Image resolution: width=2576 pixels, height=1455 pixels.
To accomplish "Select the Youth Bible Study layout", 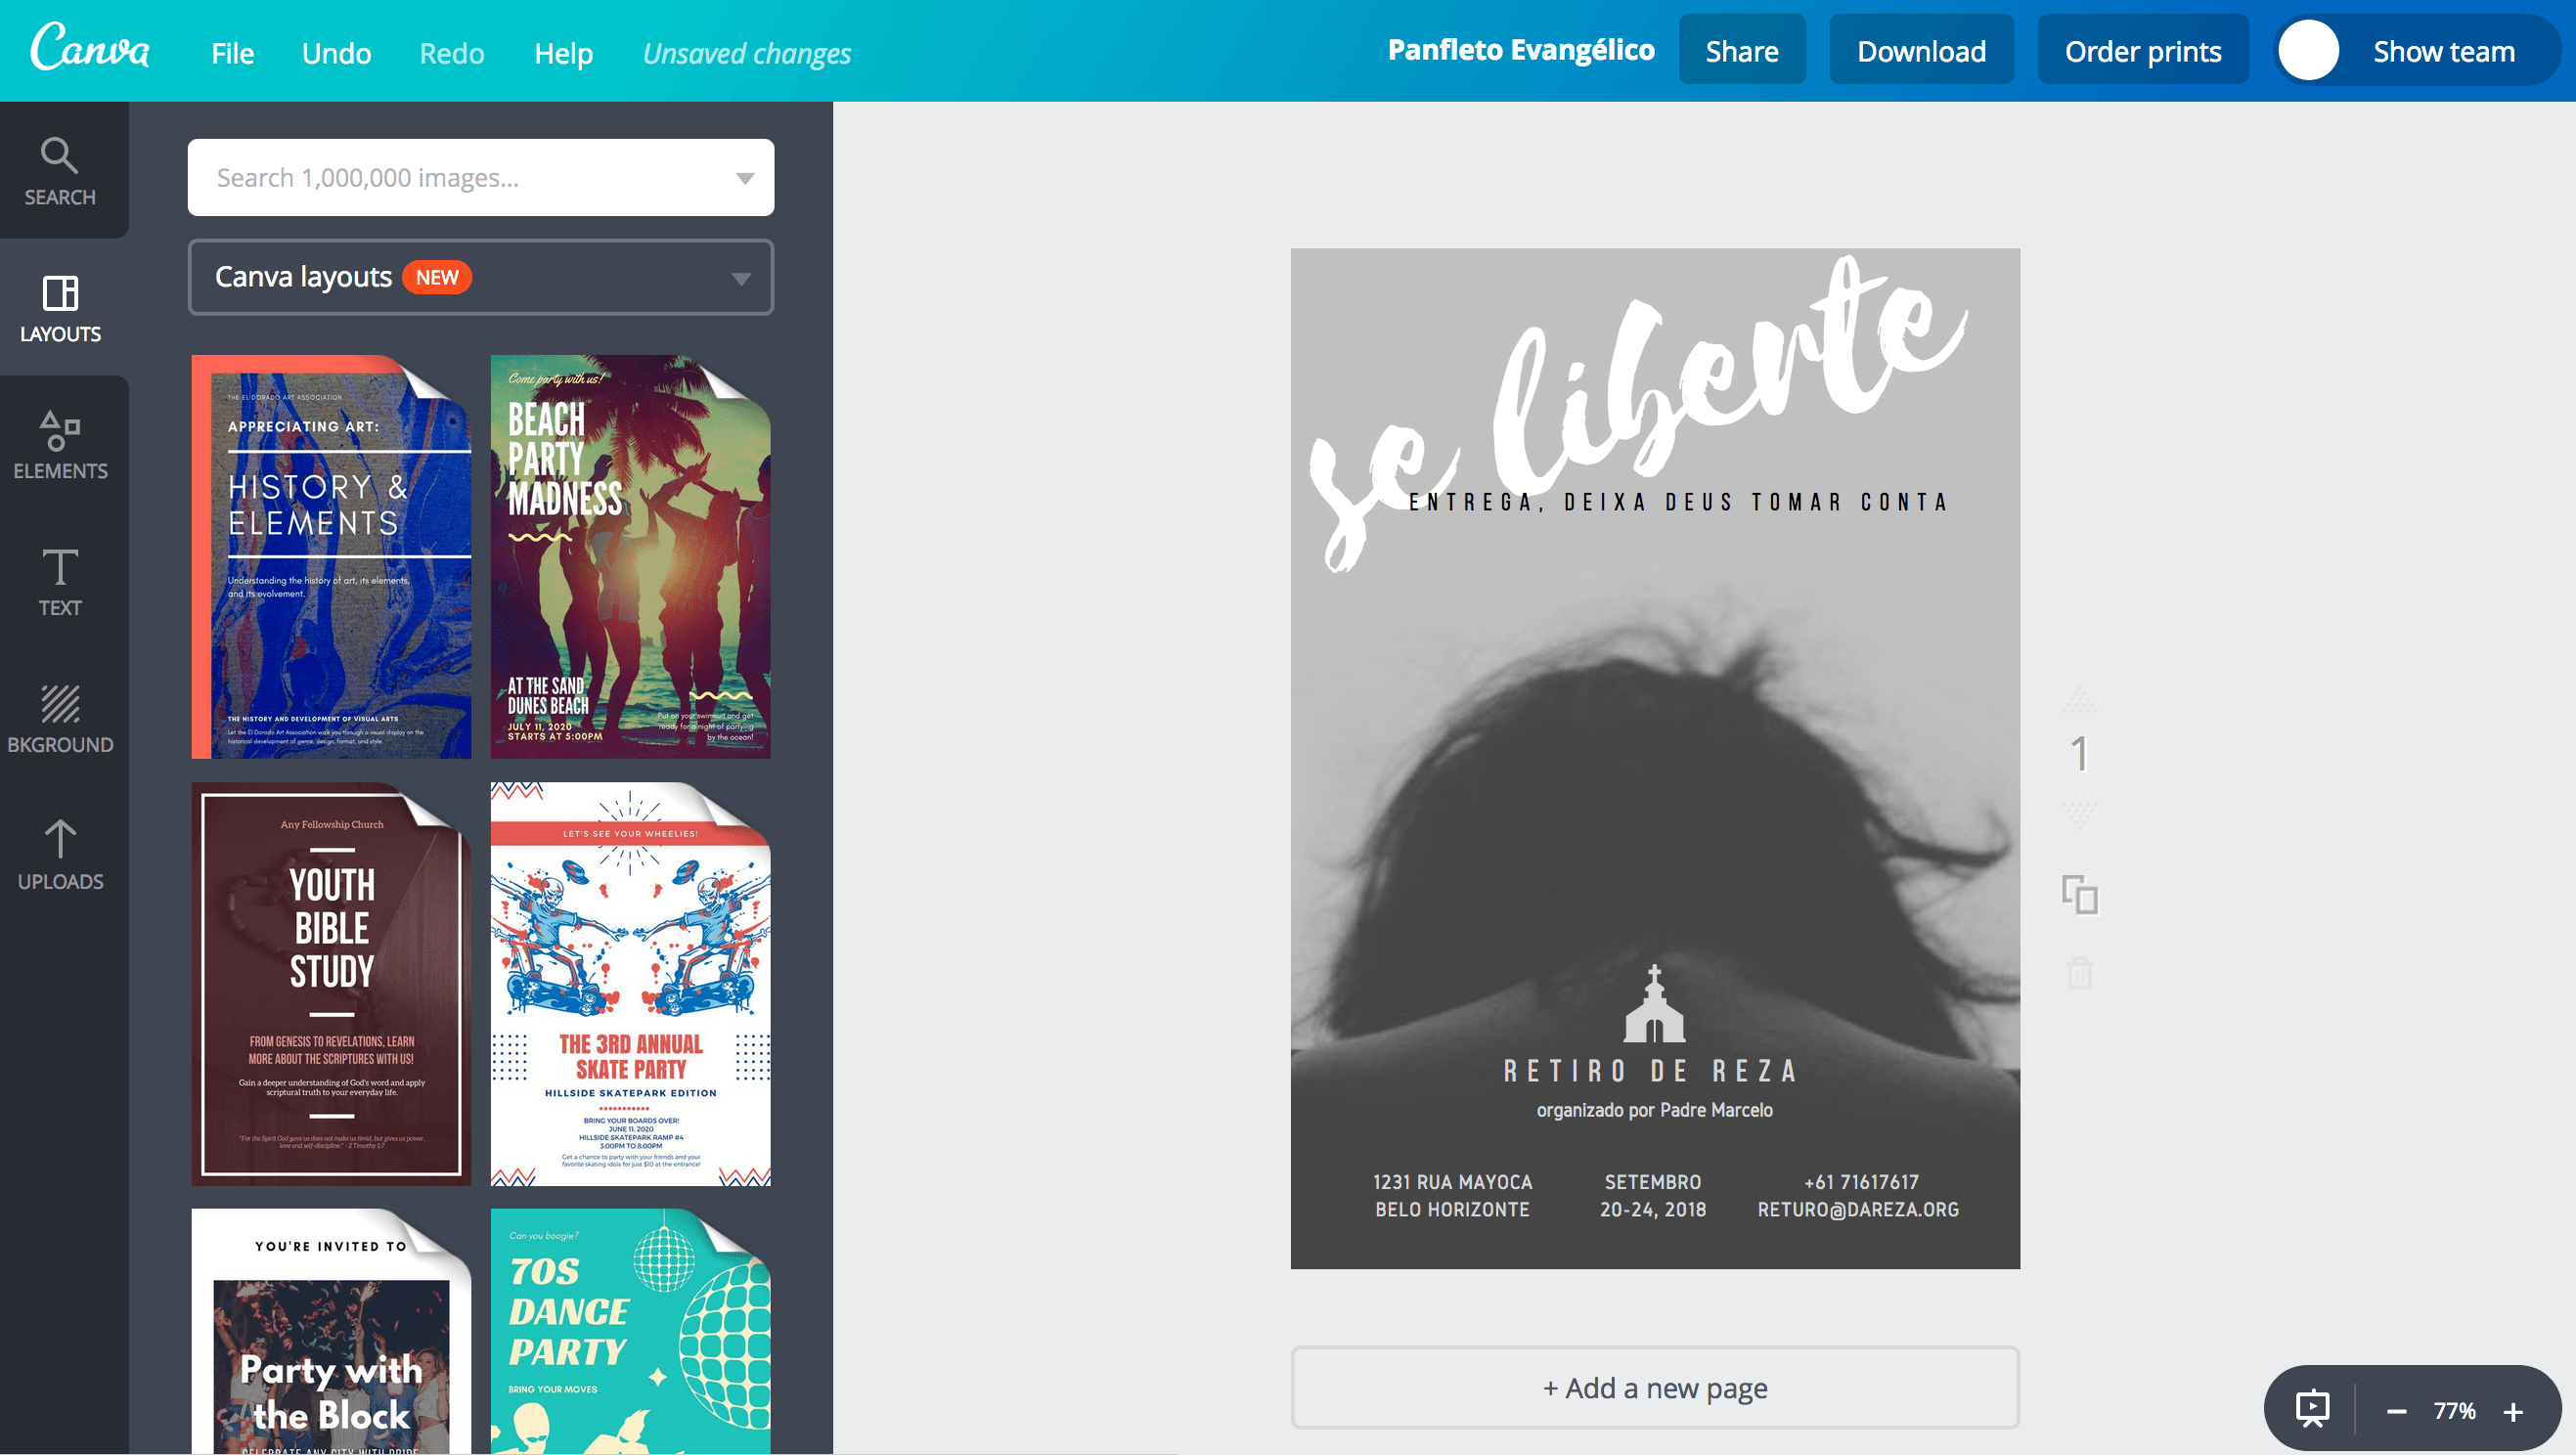I will point(331,984).
